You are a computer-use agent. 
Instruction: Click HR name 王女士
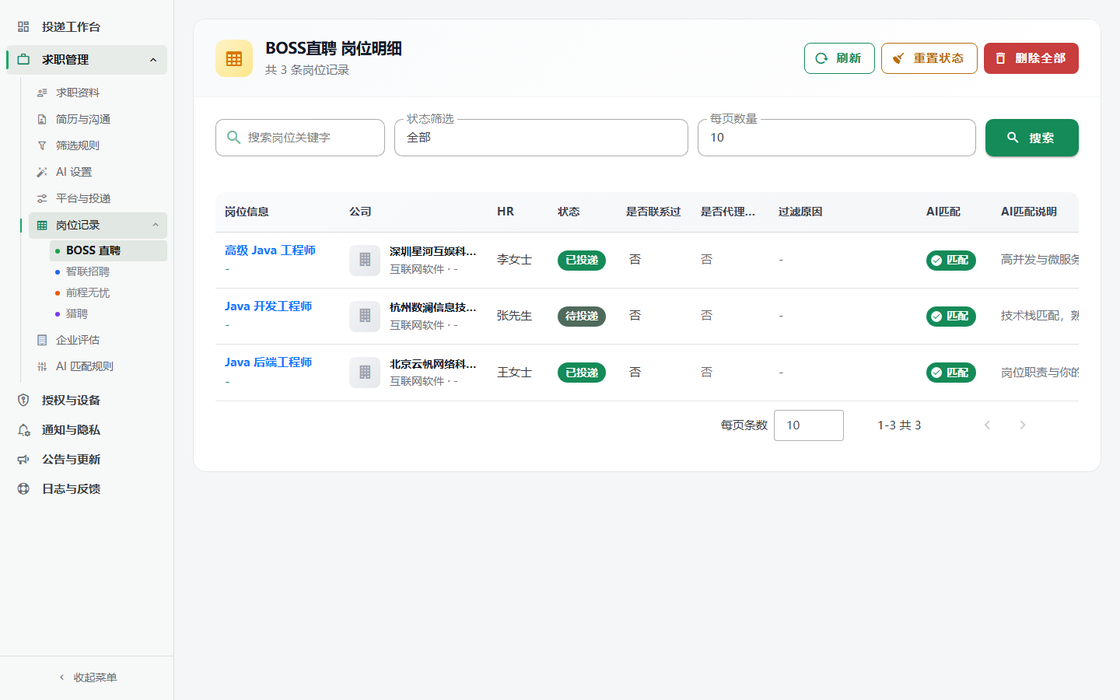tap(514, 372)
